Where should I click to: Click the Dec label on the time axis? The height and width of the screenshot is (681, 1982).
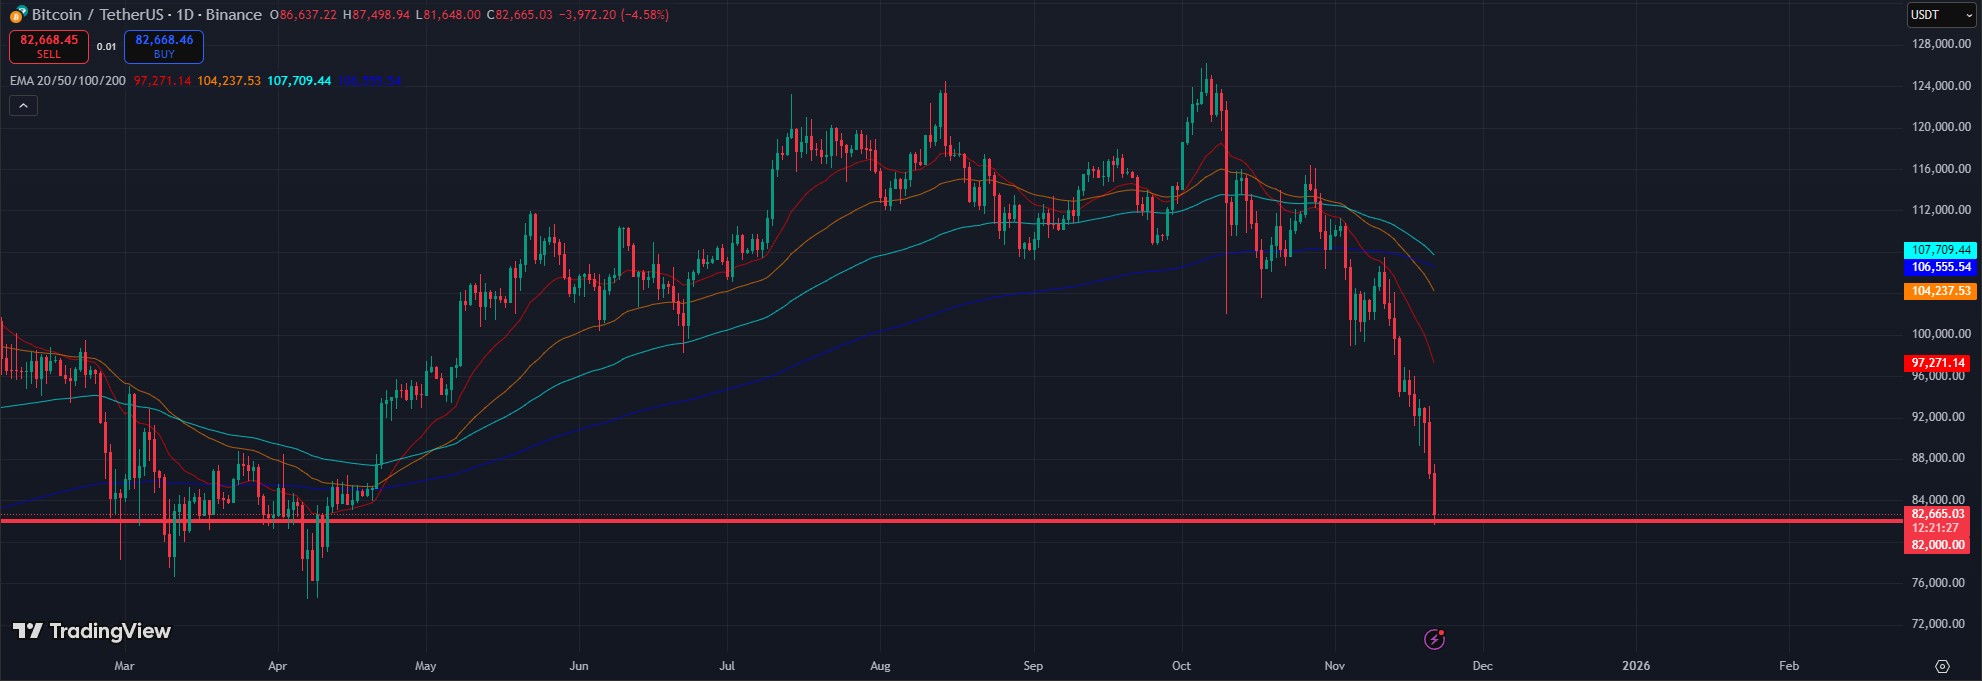pyautogui.click(x=1482, y=666)
